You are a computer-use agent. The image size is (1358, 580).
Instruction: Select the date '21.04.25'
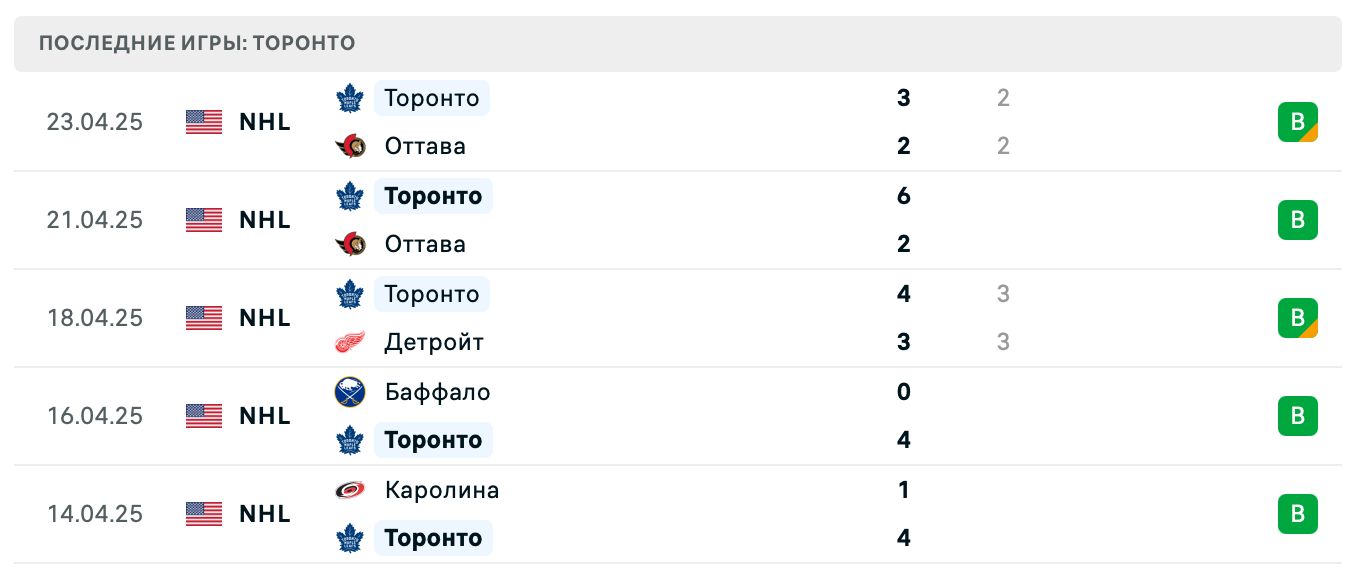[95, 219]
